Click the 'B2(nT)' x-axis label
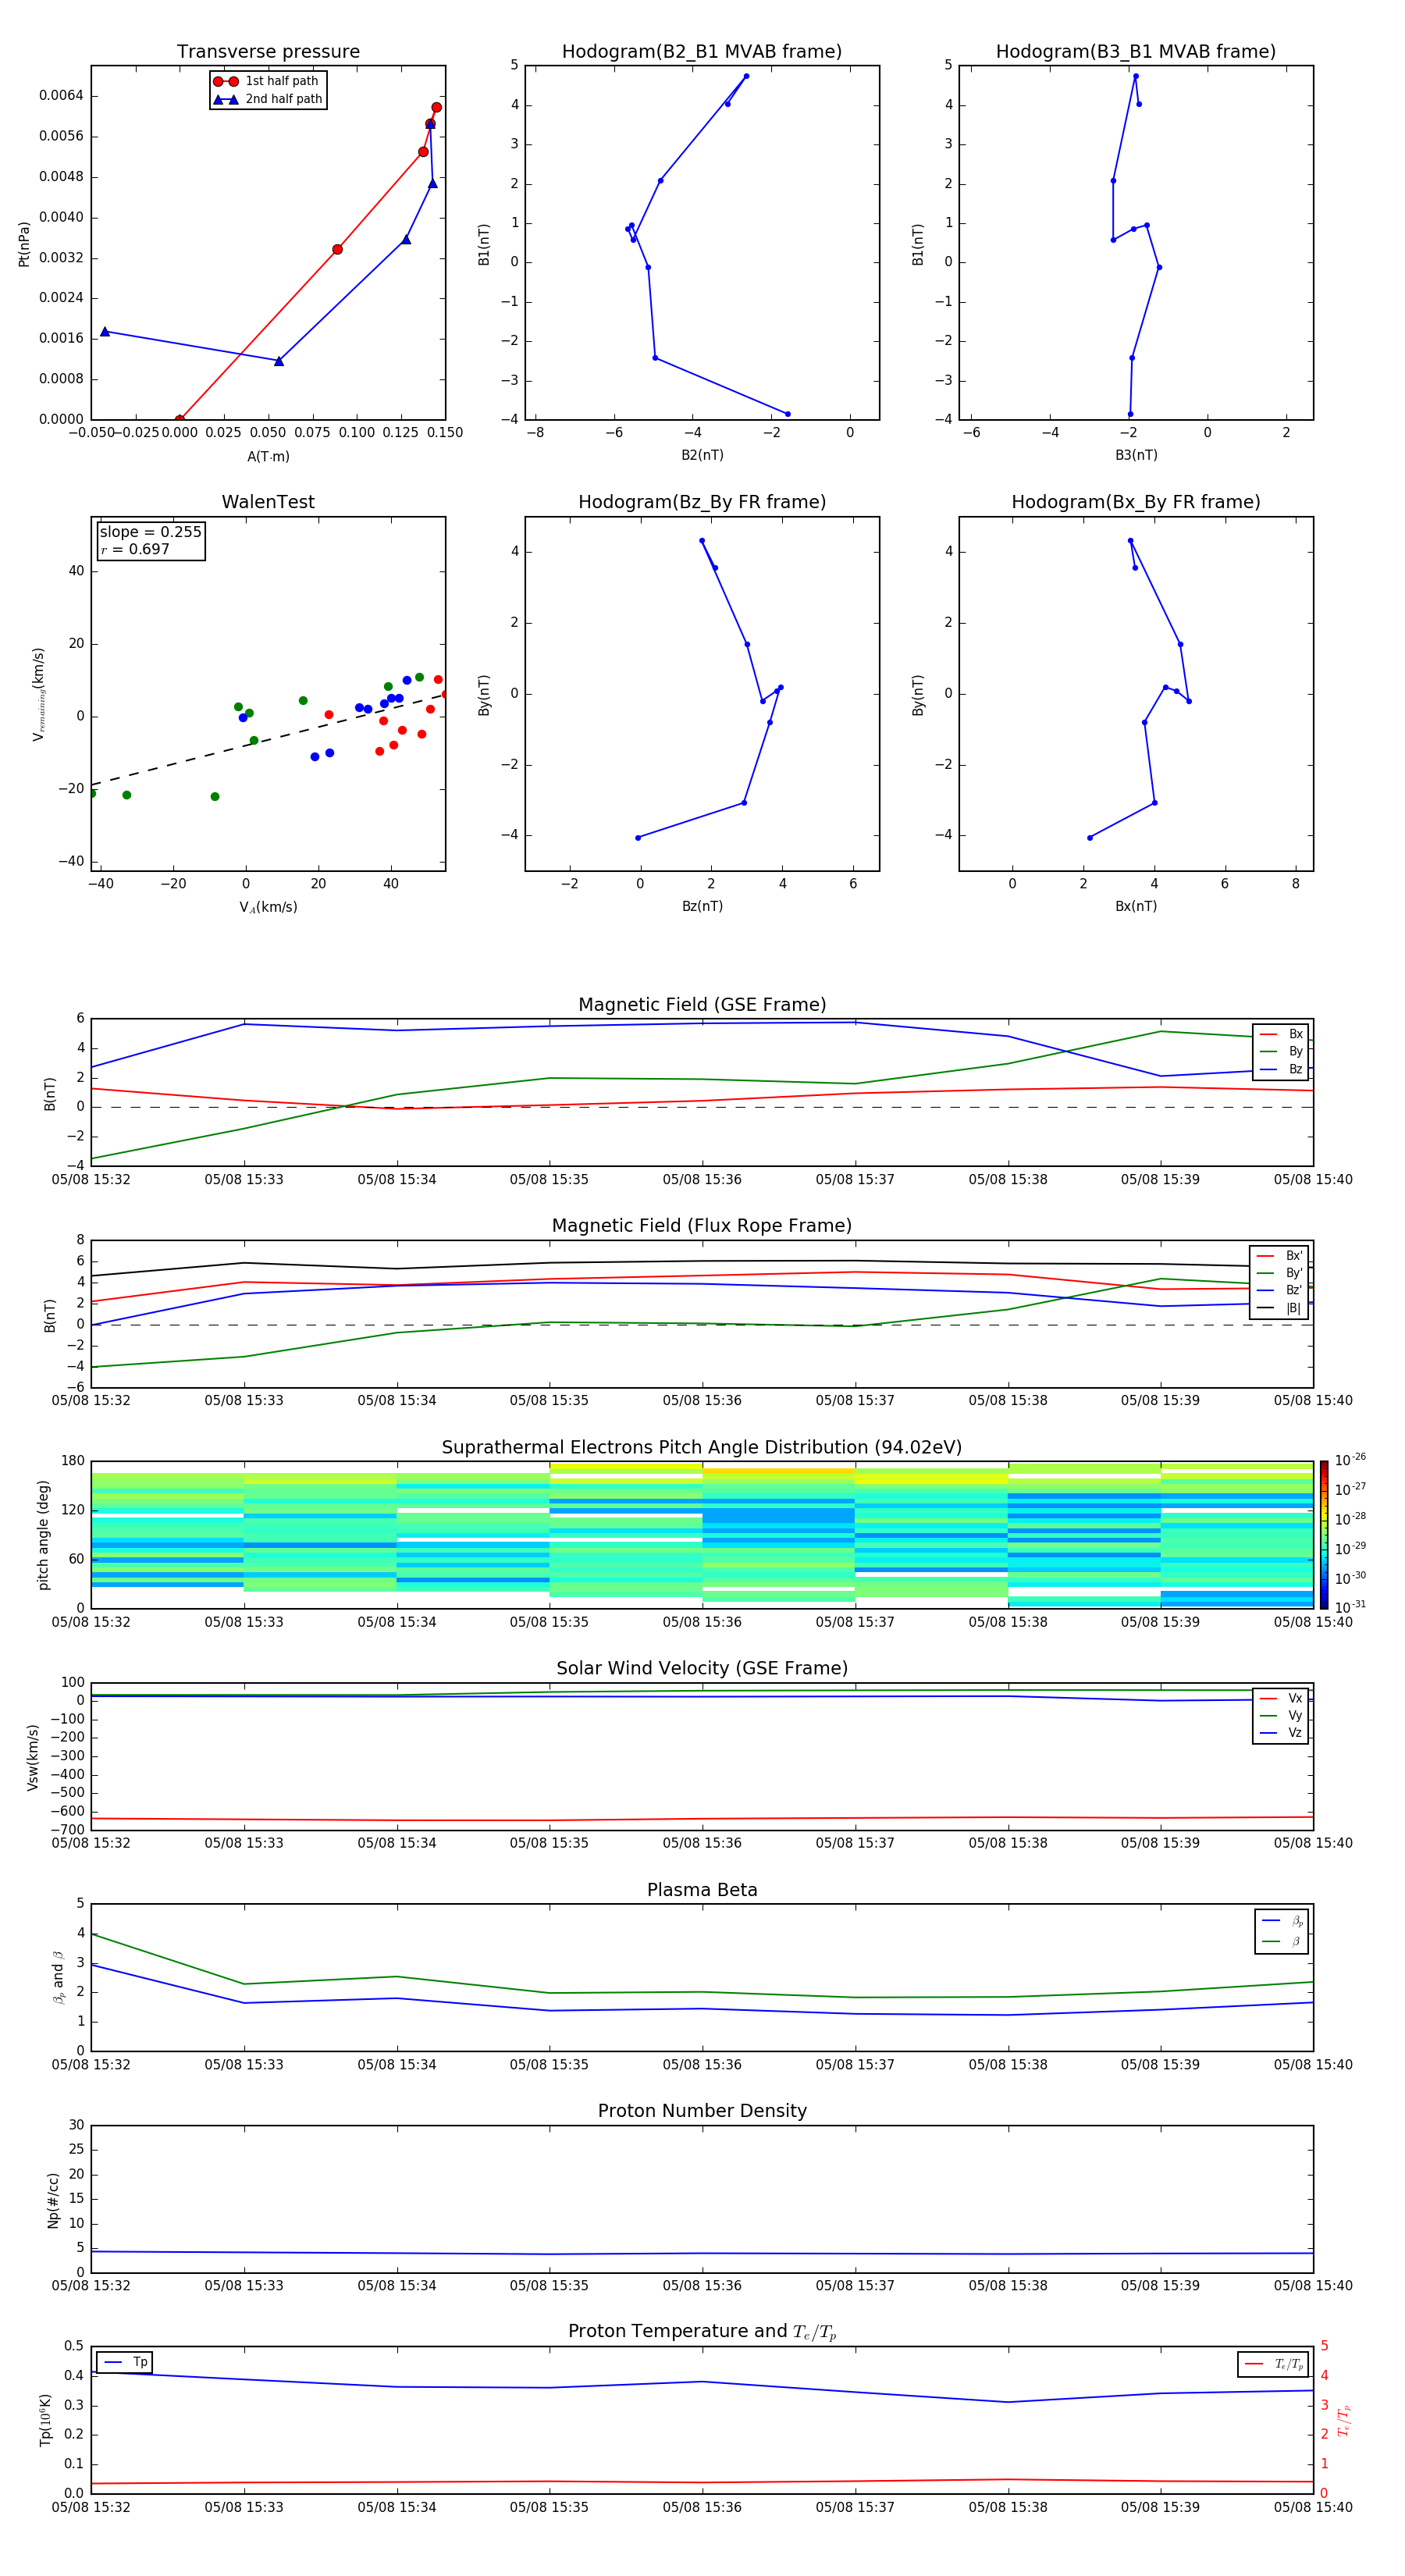The height and width of the screenshot is (2576, 1405). coord(702,455)
